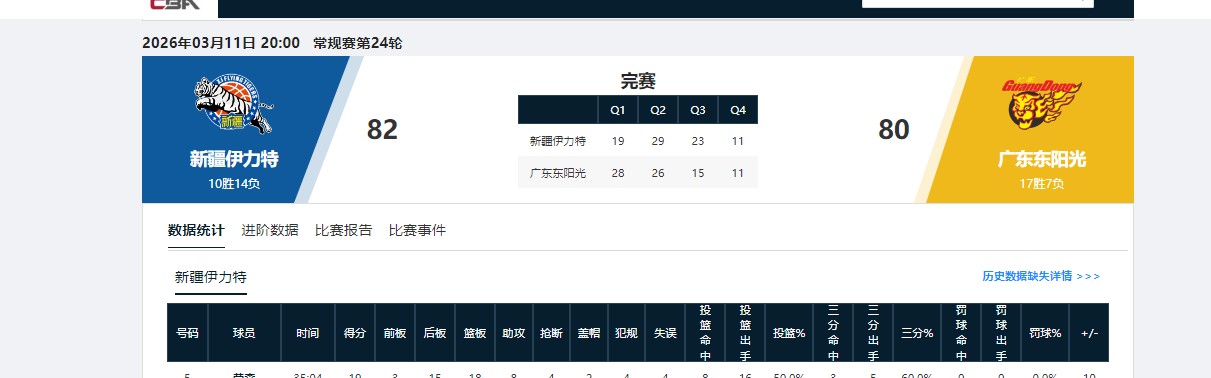Click the 失误 column header
The height and width of the screenshot is (378, 1211).
(x=665, y=333)
